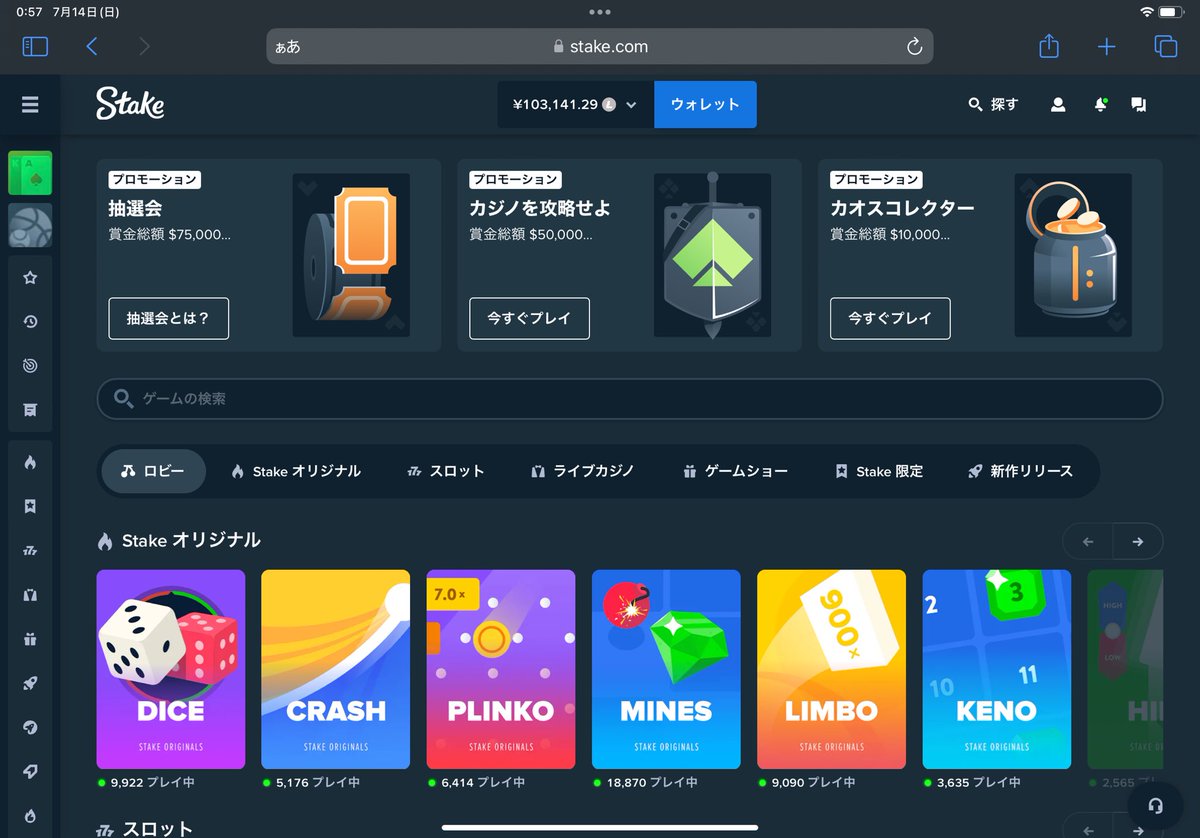The image size is (1200, 838).
Task: Select the ライブカジノ tab
Action: pos(583,471)
